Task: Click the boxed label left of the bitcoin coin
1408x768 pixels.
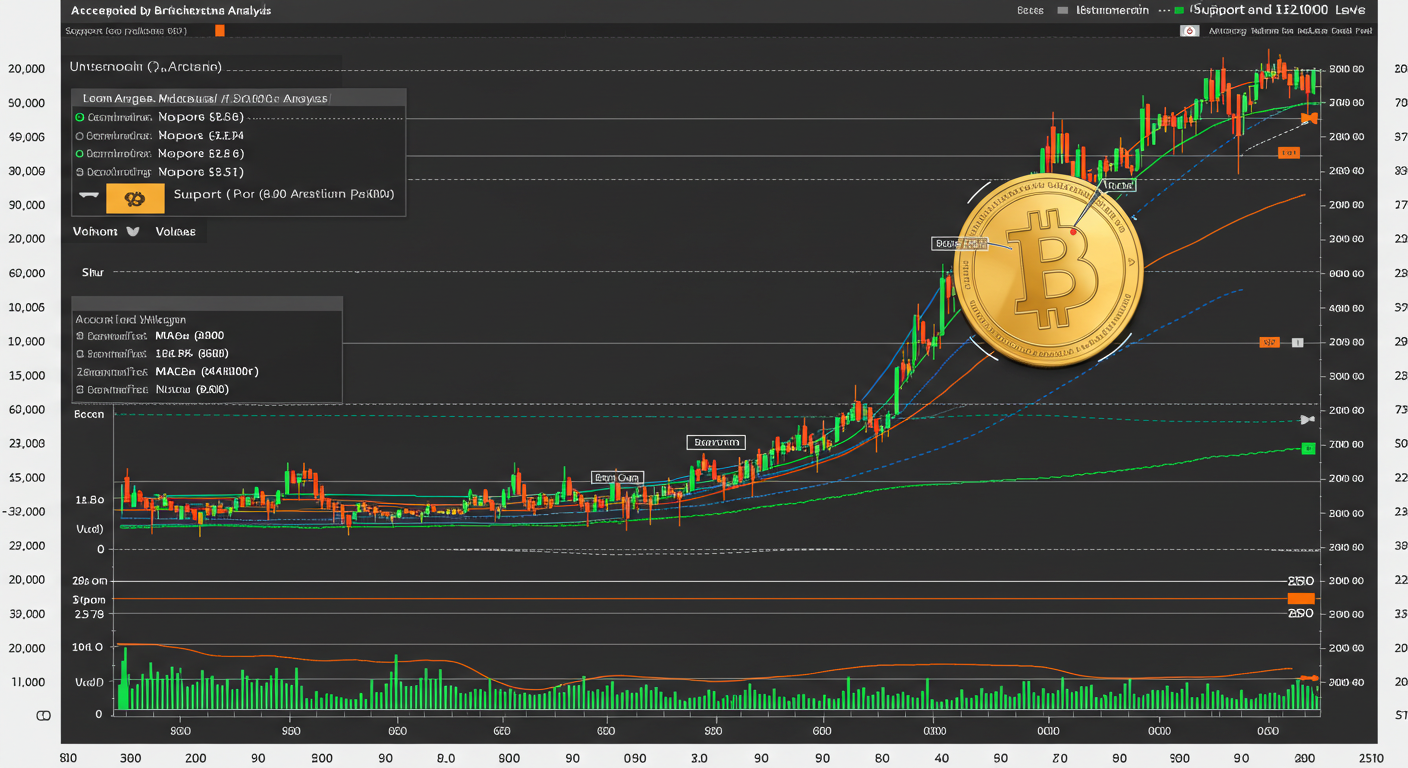Action: [958, 243]
